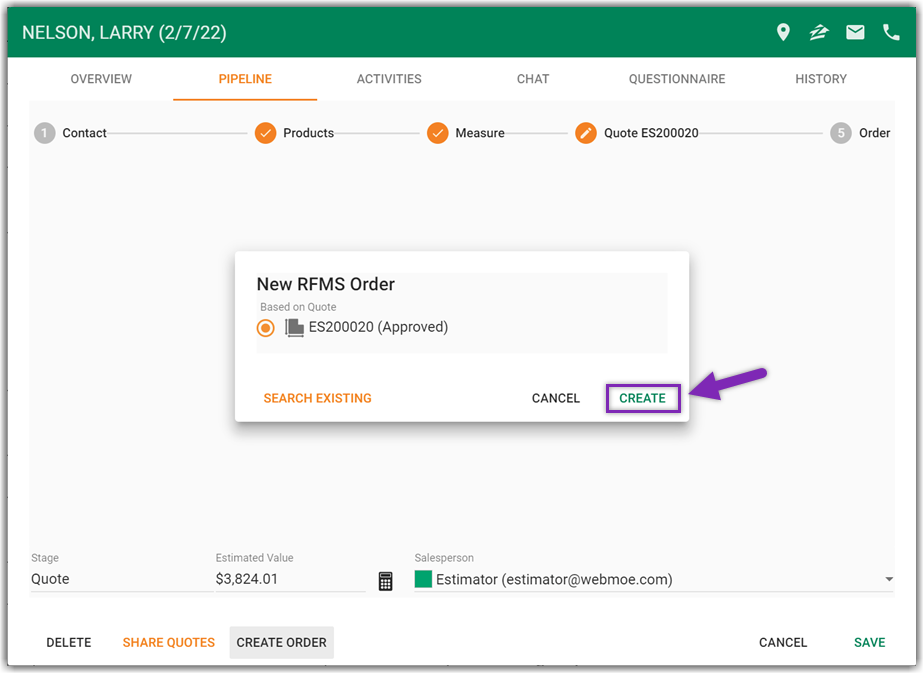
Task: Click Create in the New RFMS Order dialog
Action: click(x=642, y=398)
